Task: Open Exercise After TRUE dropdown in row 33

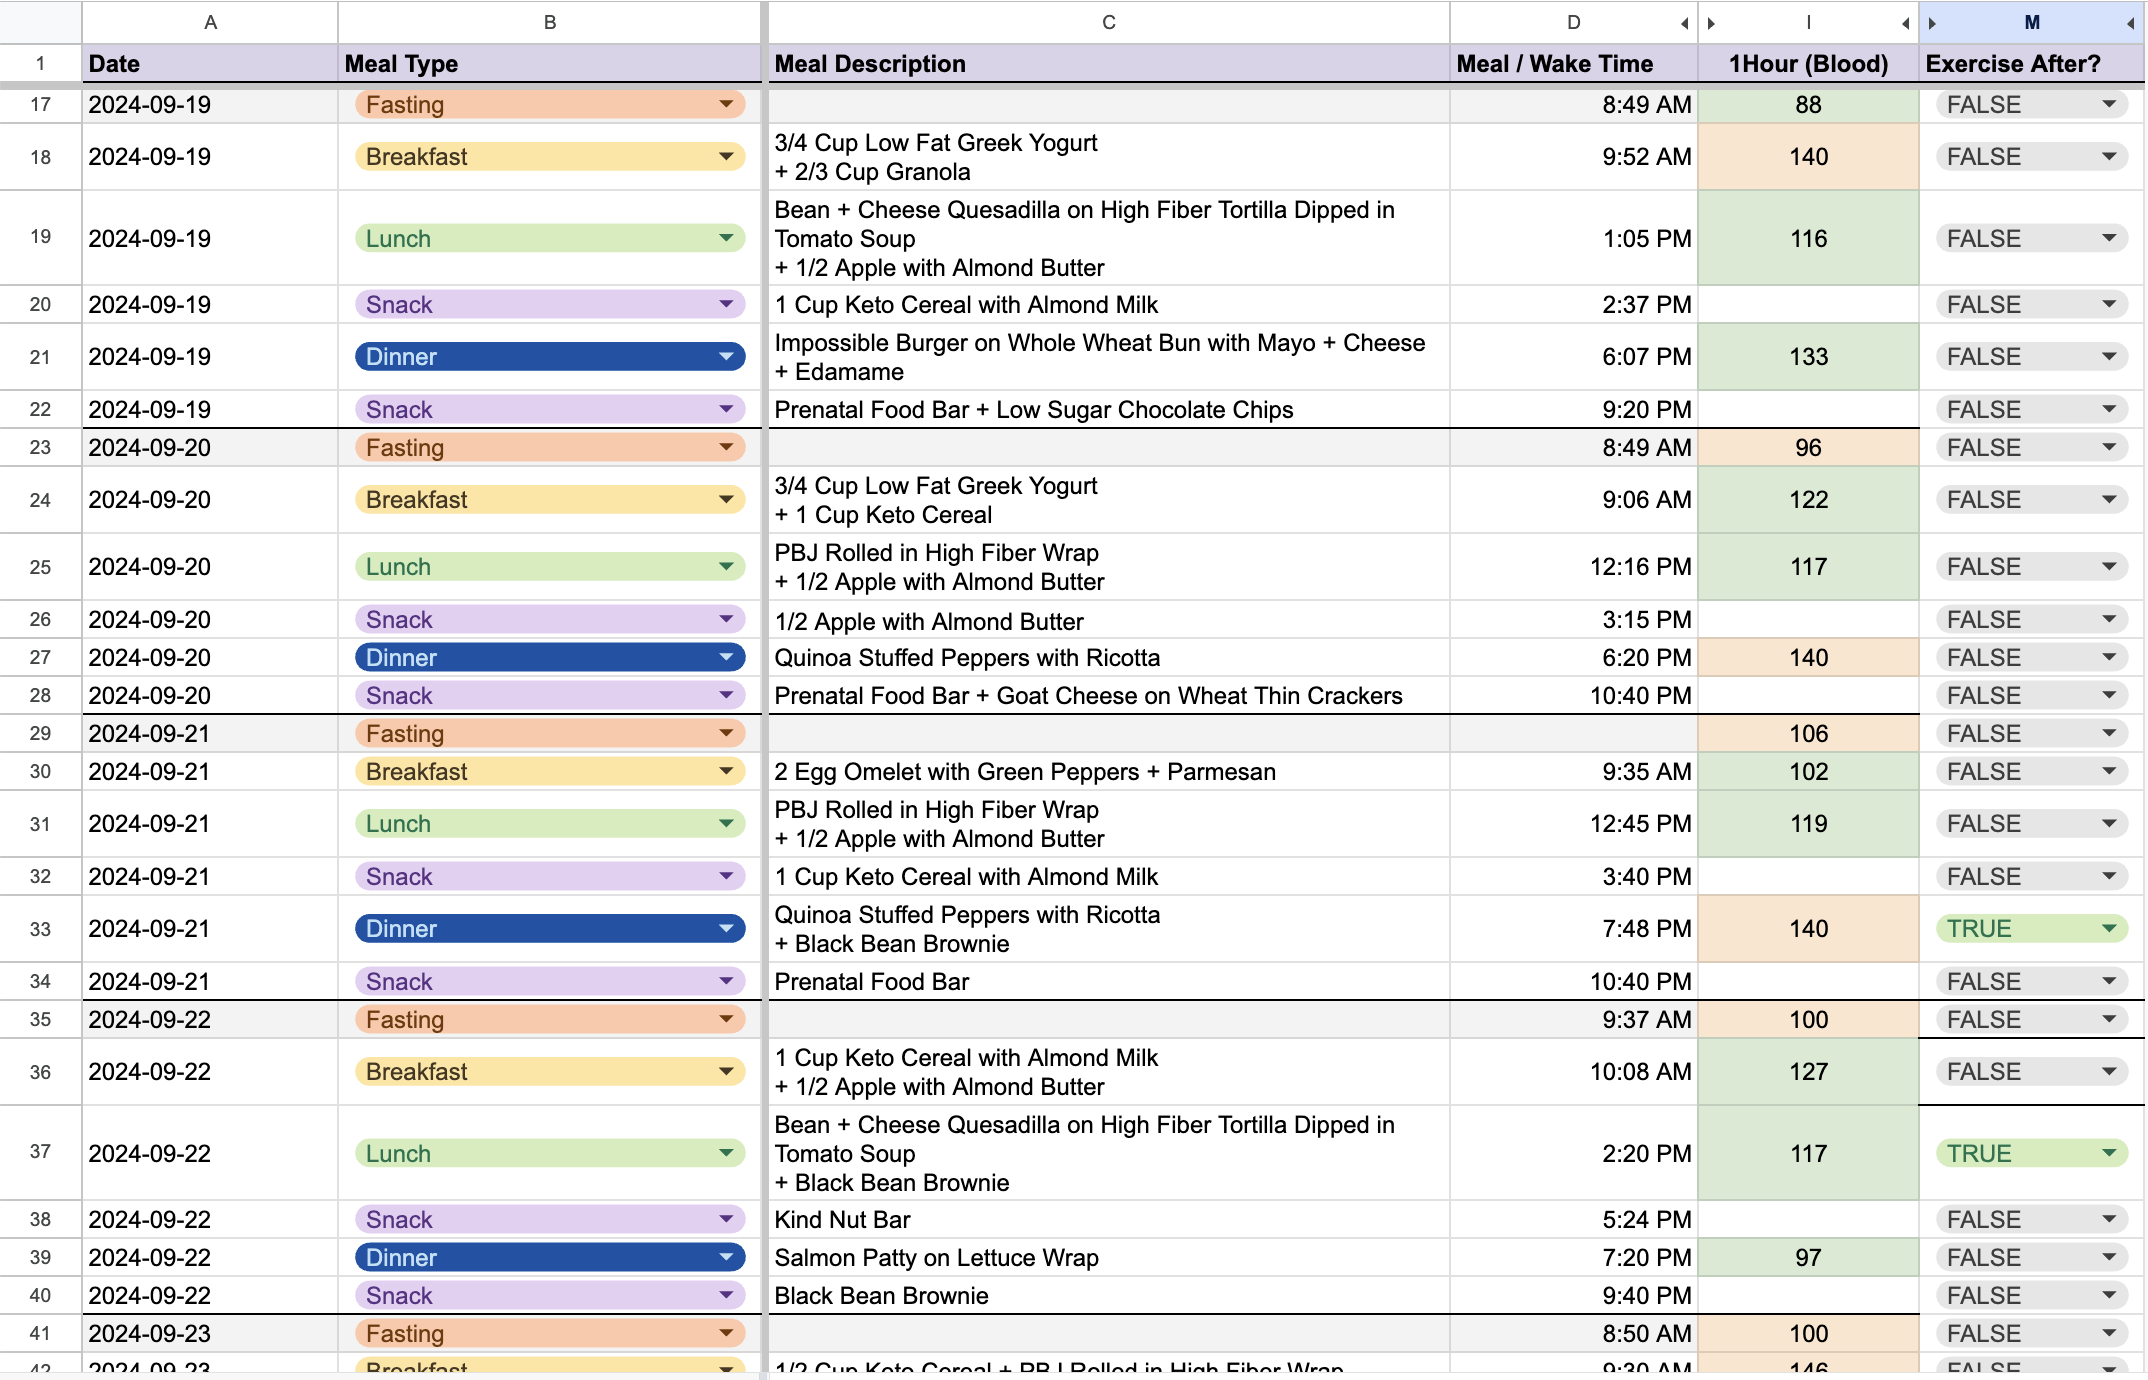Action: [x=2108, y=928]
